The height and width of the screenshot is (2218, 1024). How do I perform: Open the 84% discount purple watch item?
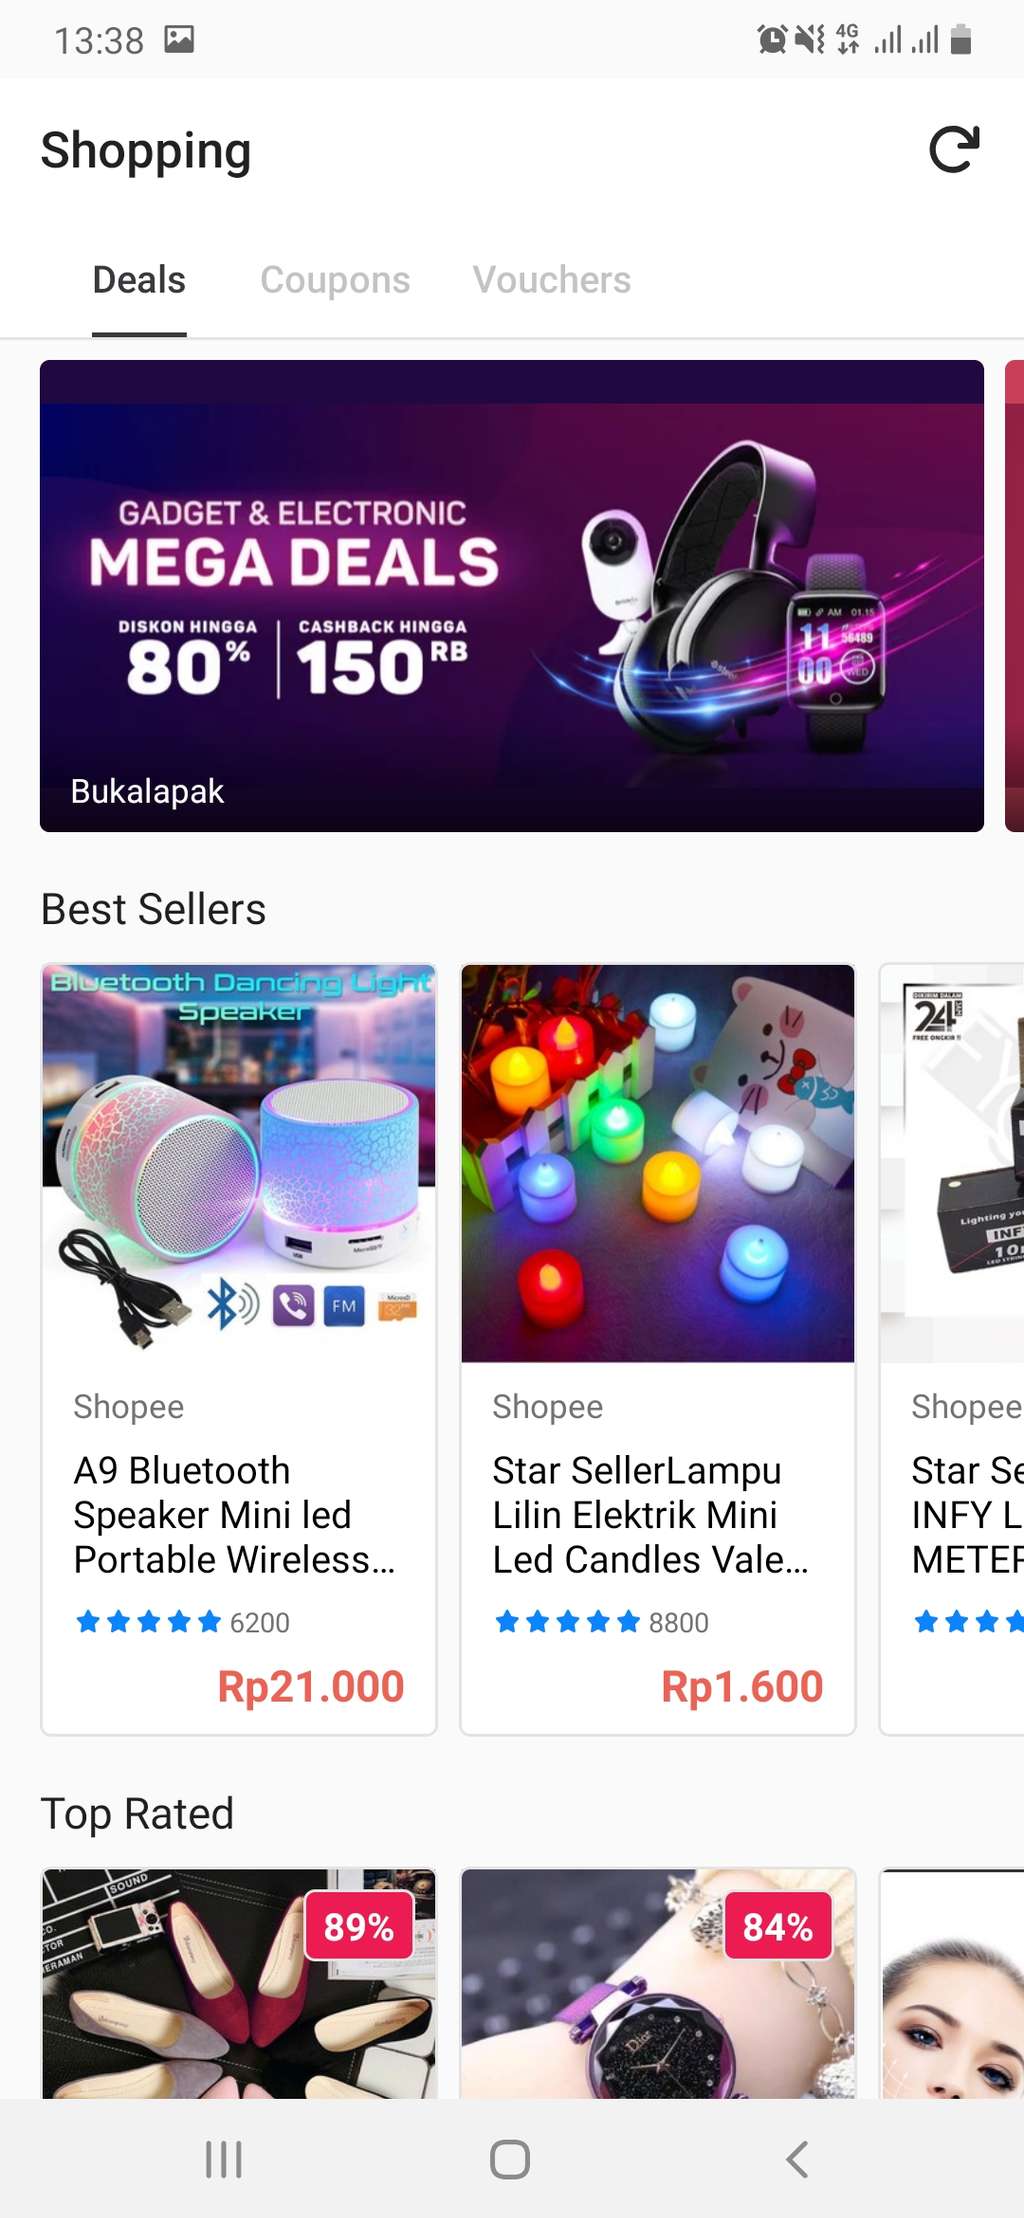point(658,1983)
